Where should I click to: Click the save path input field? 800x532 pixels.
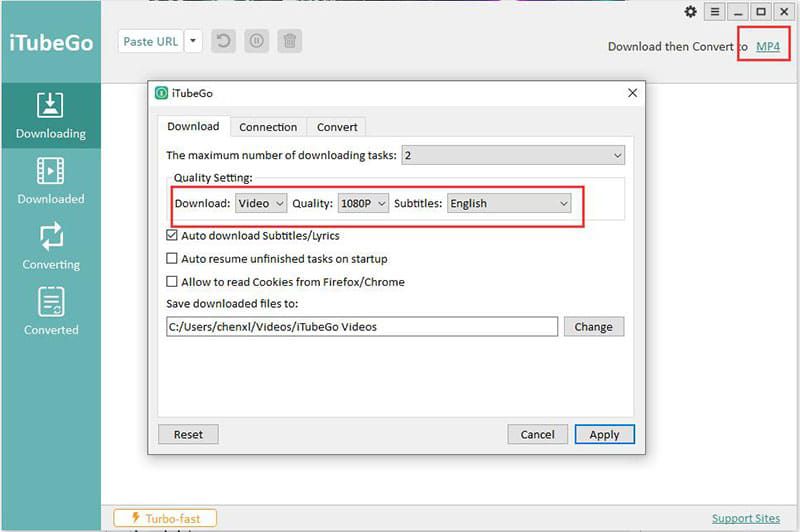click(362, 326)
